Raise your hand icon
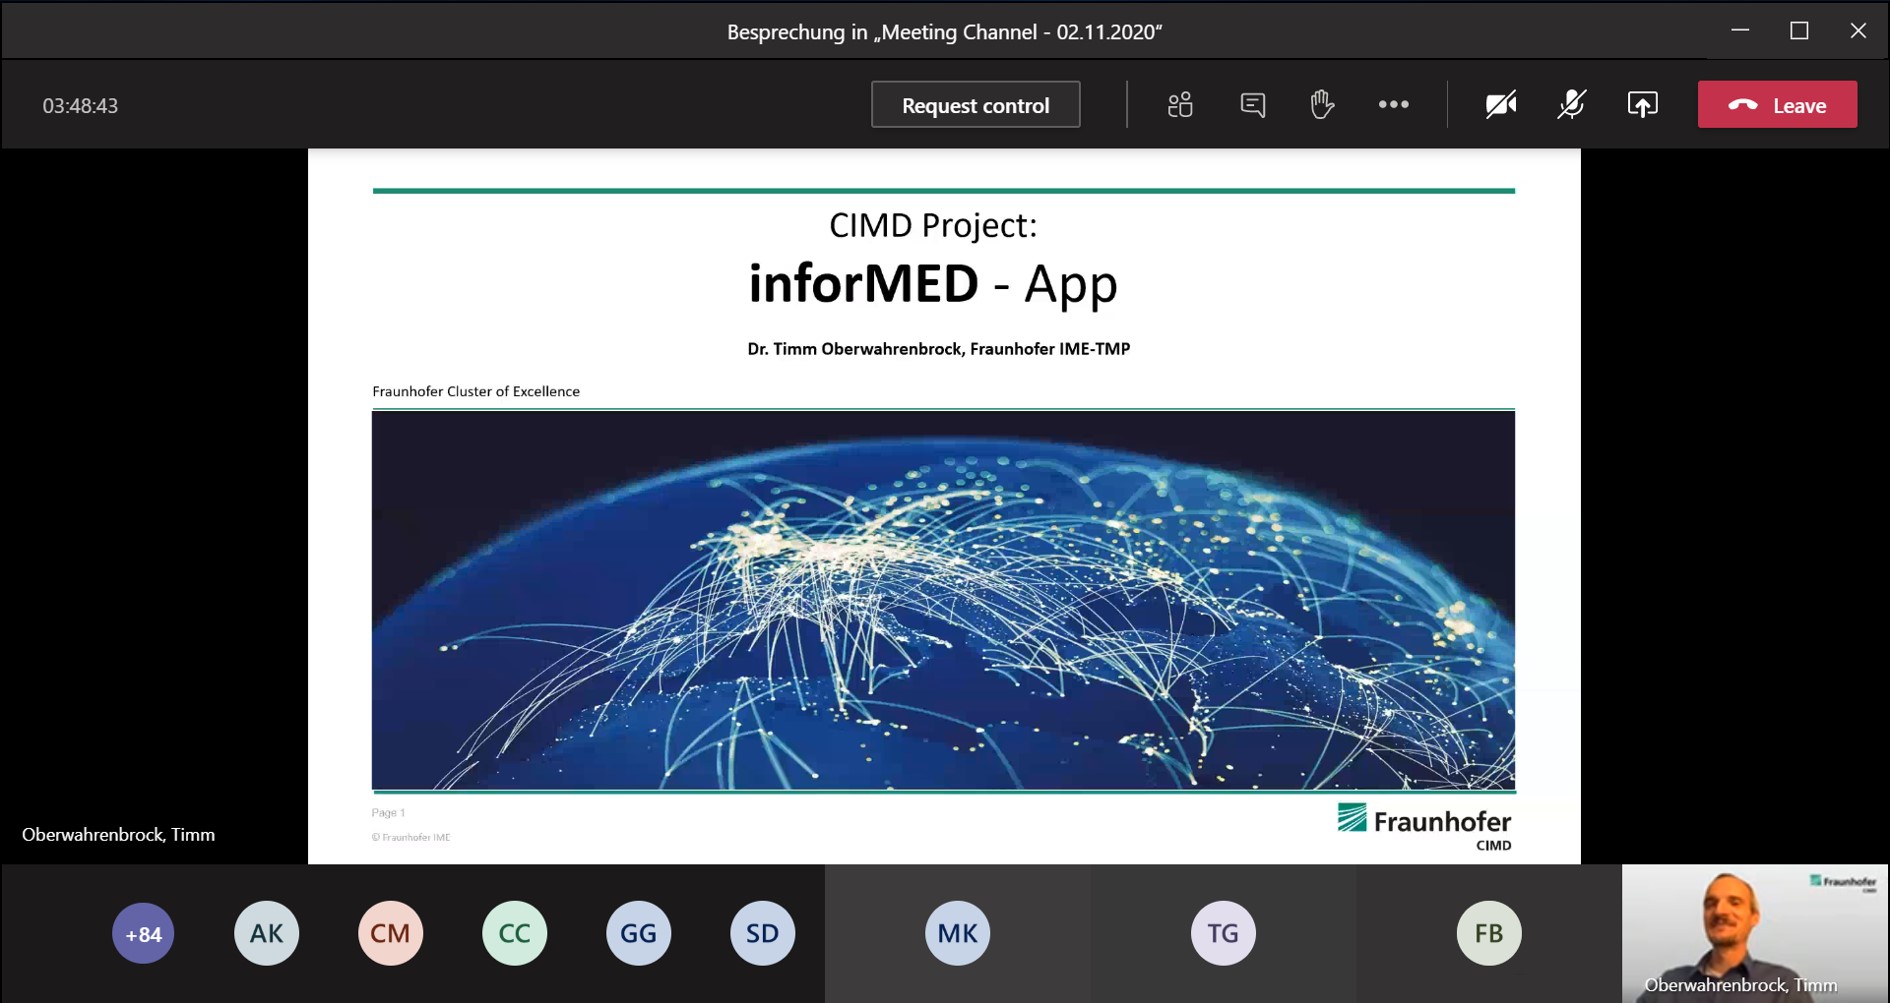The height and width of the screenshot is (1003, 1890). tap(1322, 104)
